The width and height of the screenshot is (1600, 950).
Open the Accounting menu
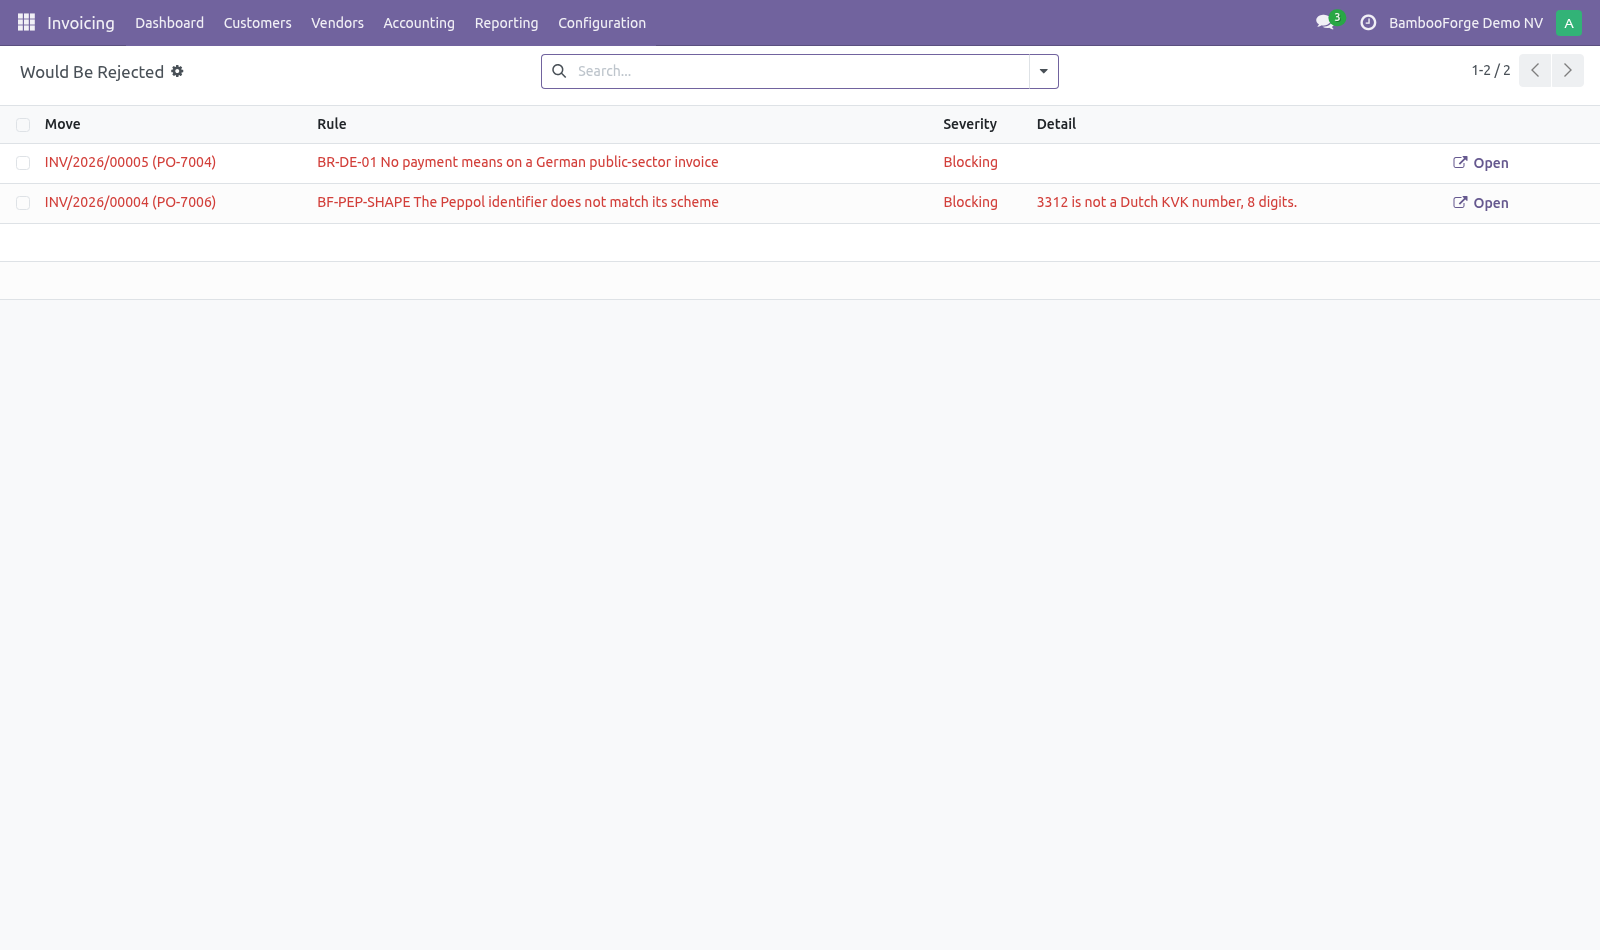[x=419, y=23]
